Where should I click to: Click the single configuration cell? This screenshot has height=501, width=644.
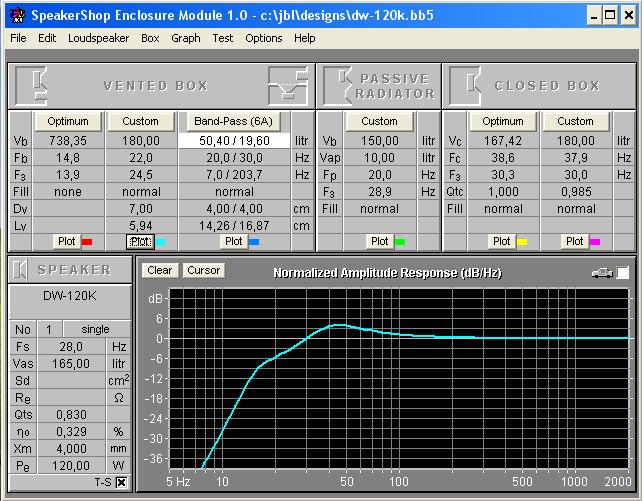pos(96,329)
